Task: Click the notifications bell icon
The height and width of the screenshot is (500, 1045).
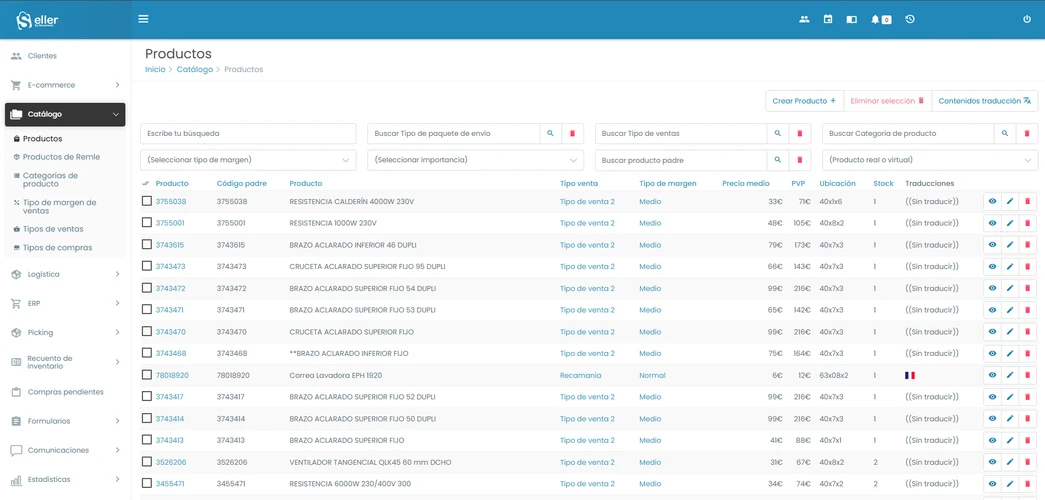Action: point(876,19)
